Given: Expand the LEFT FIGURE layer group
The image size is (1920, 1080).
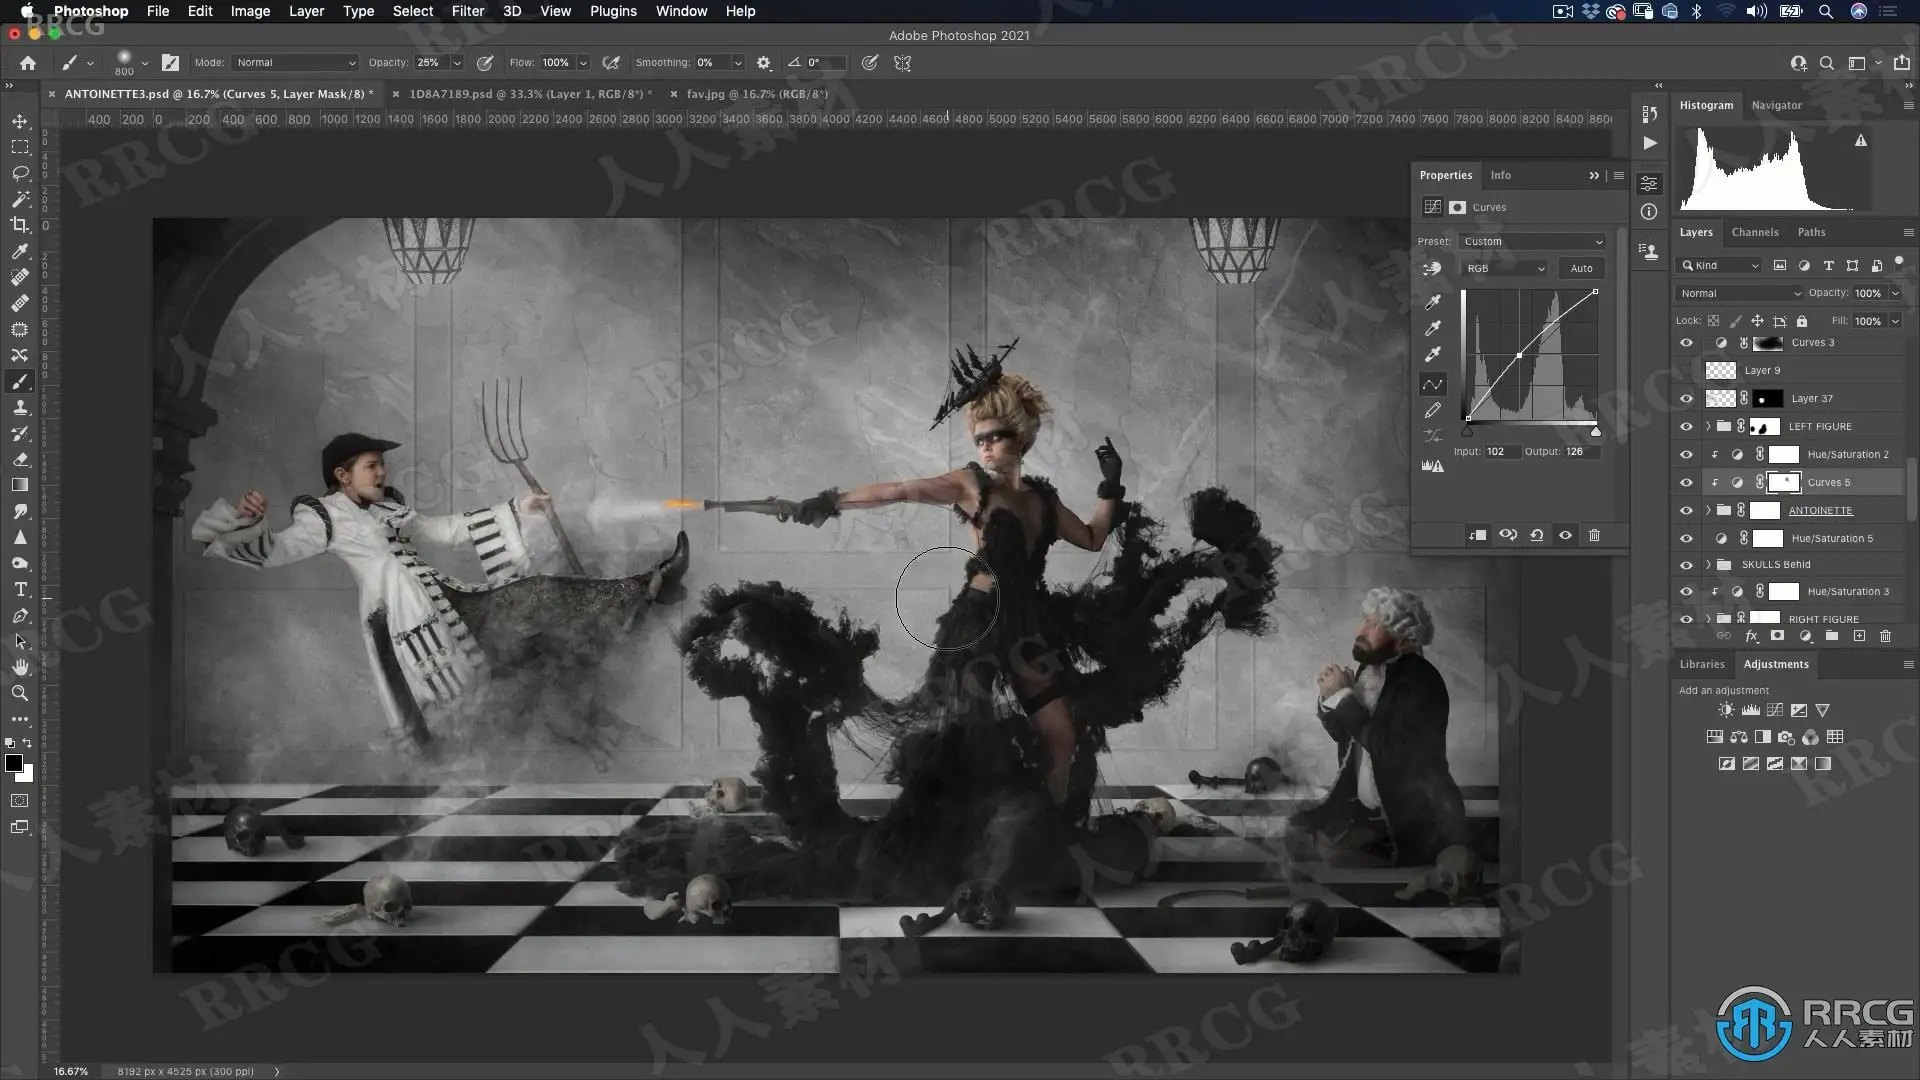Looking at the screenshot, I should 1708,426.
